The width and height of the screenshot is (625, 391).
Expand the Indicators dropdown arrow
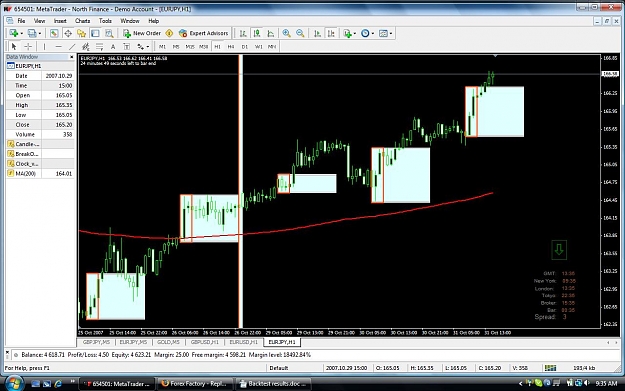[x=354, y=34]
